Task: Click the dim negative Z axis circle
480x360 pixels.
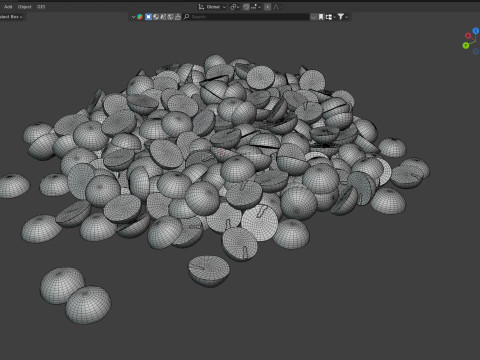Action: point(476,52)
